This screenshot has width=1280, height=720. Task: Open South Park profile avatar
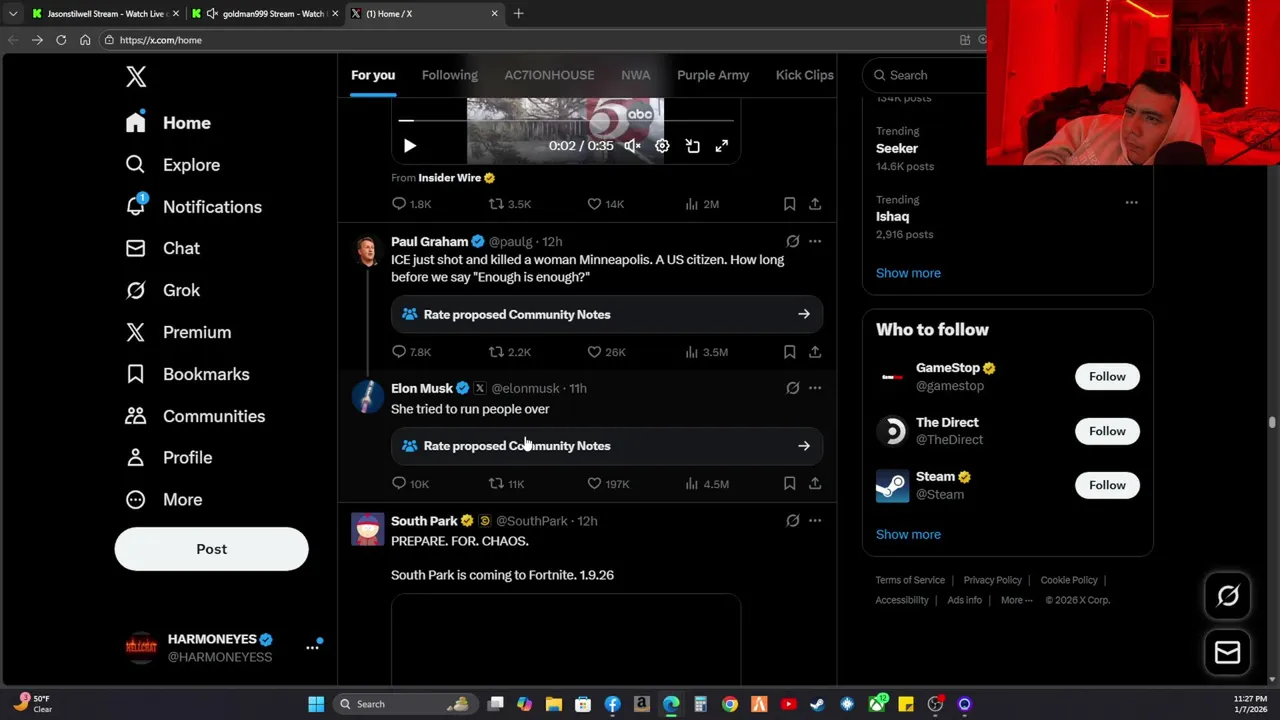point(367,529)
